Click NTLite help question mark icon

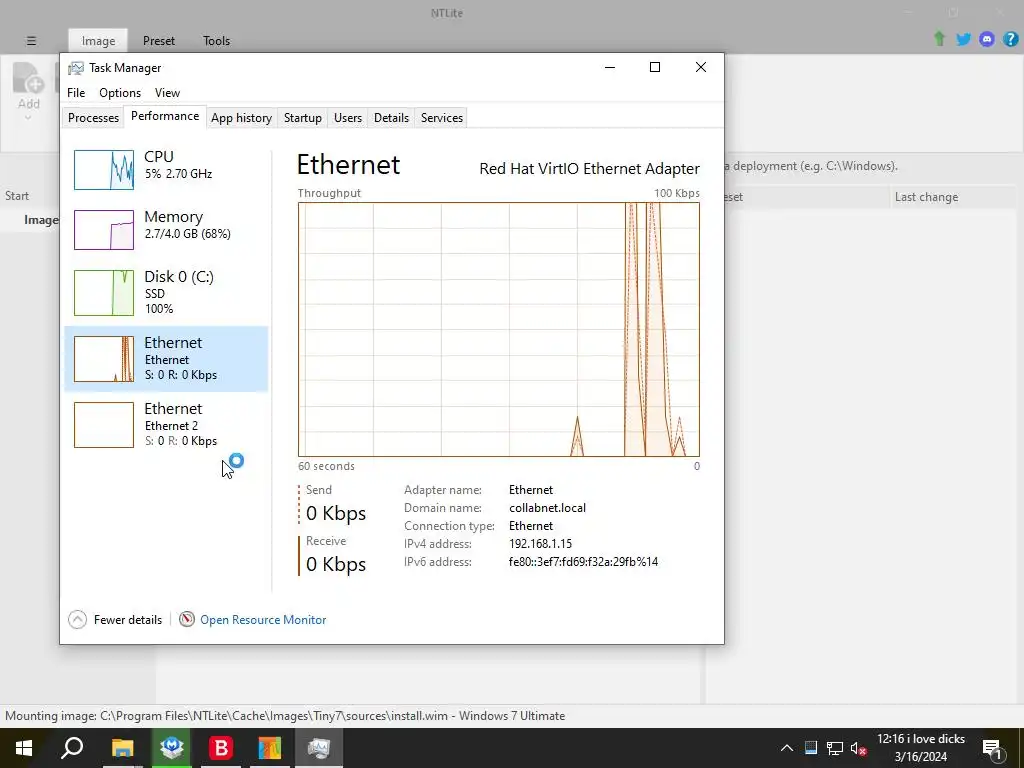click(1010, 39)
